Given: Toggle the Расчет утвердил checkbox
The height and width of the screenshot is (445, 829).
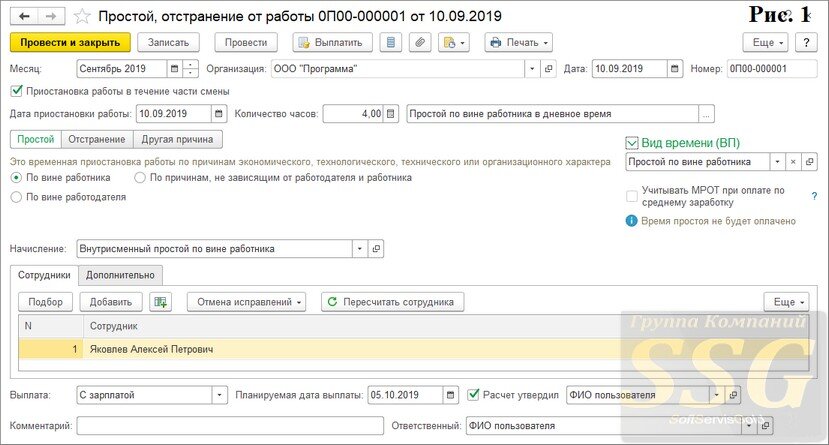Looking at the screenshot, I should point(474,394).
